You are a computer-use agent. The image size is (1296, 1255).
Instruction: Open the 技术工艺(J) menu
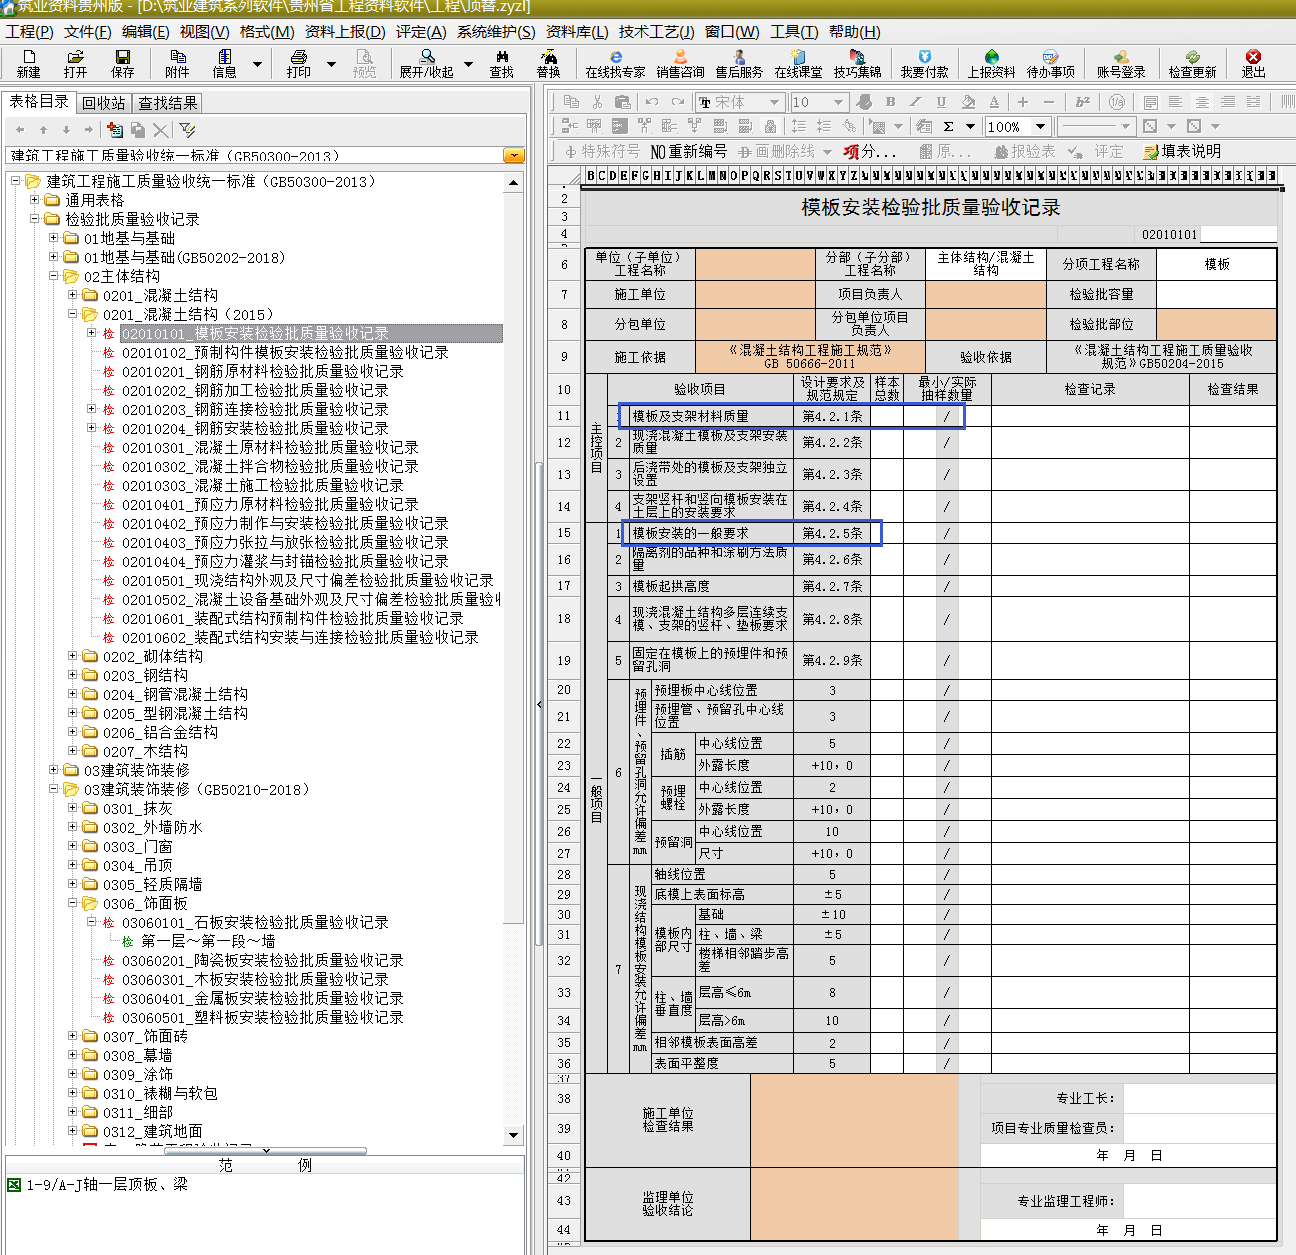pos(657,31)
